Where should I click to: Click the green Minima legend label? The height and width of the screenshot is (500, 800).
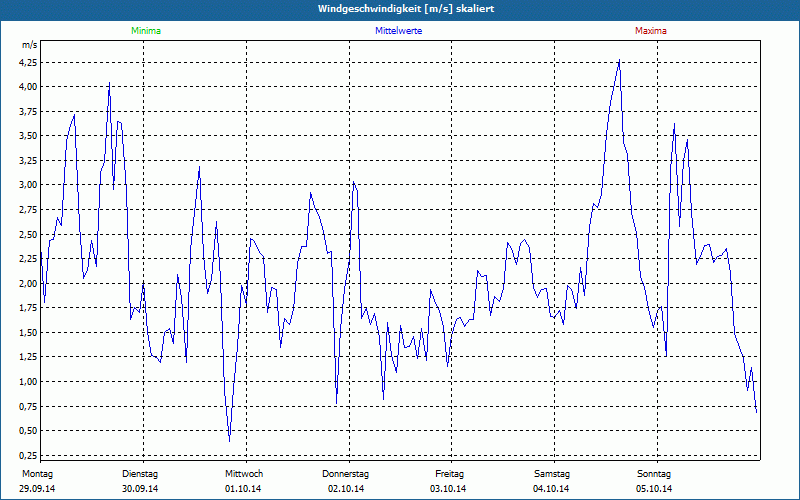[146, 31]
